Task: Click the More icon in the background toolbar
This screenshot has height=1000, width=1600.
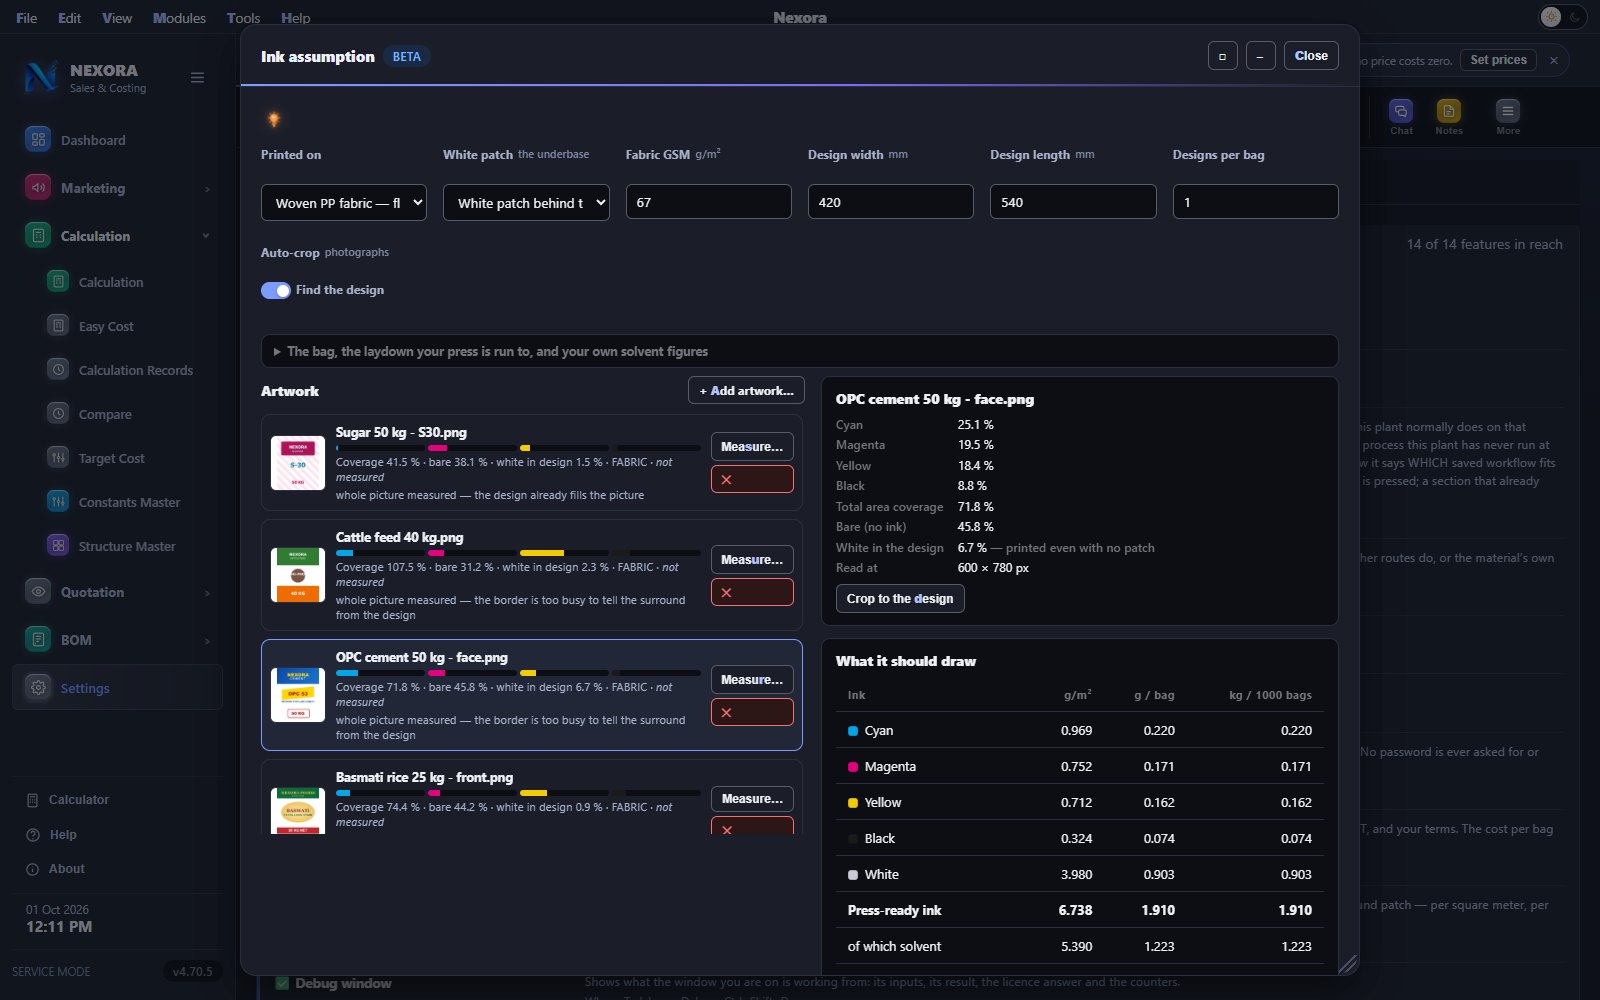Action: 1507,111
